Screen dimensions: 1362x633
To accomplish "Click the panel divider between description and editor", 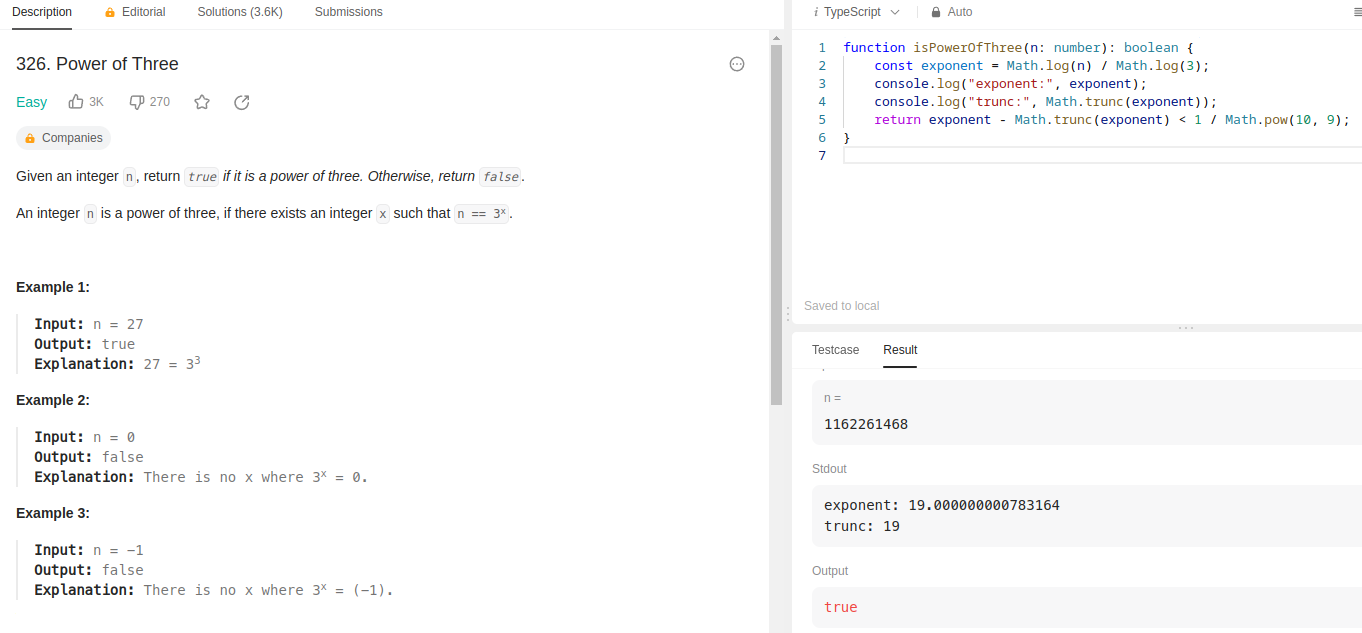I will pyautogui.click(x=788, y=314).
